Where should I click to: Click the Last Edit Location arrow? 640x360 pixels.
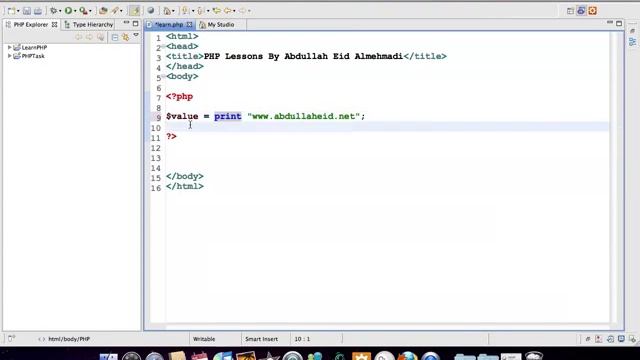pos(217,11)
